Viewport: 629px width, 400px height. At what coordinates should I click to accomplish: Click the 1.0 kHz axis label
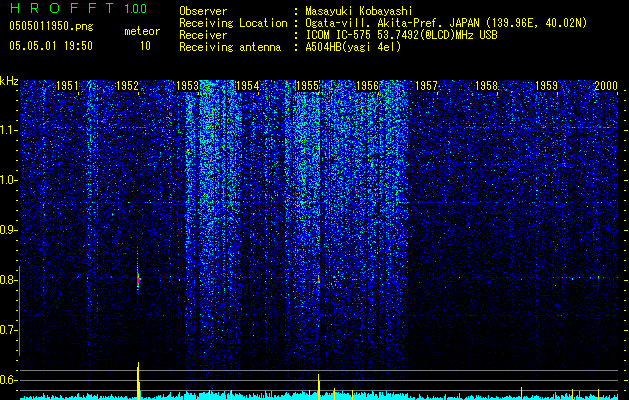(8, 180)
